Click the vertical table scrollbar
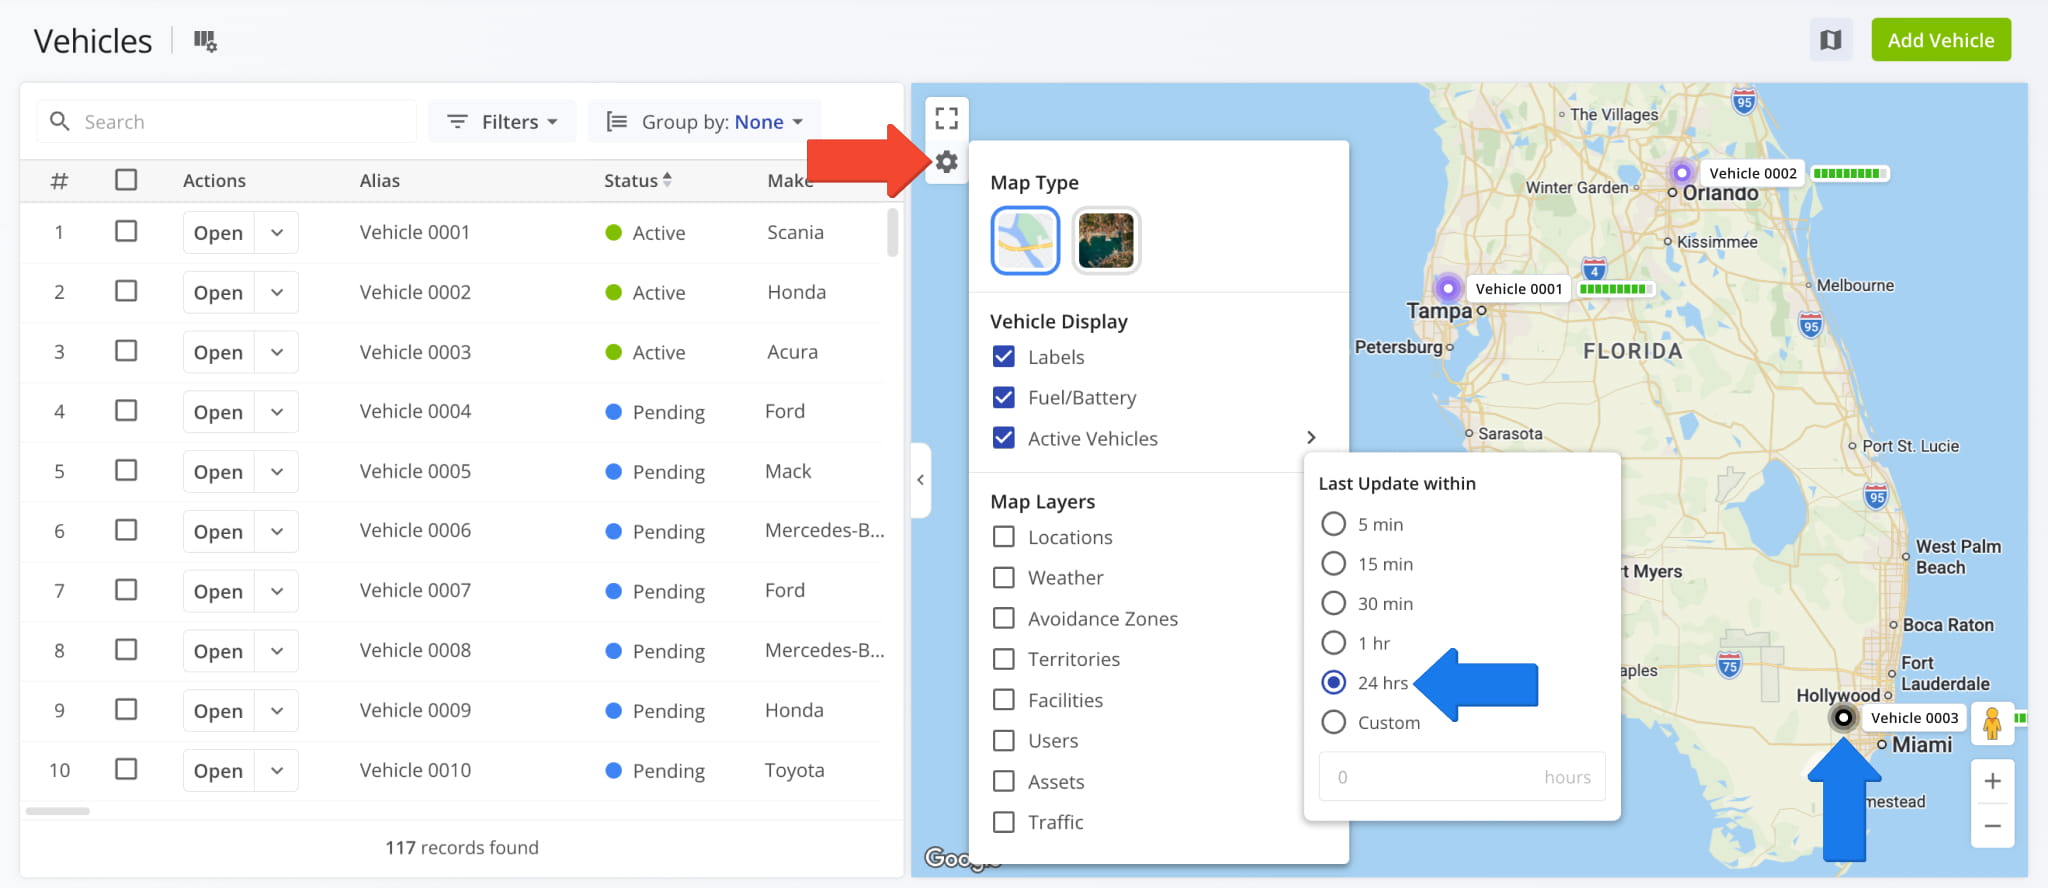 892,232
